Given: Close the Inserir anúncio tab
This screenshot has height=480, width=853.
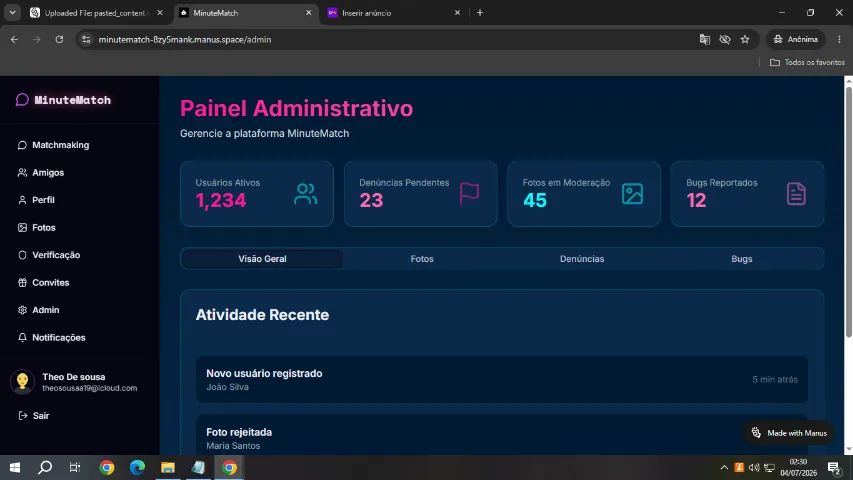Looking at the screenshot, I should pyautogui.click(x=457, y=13).
